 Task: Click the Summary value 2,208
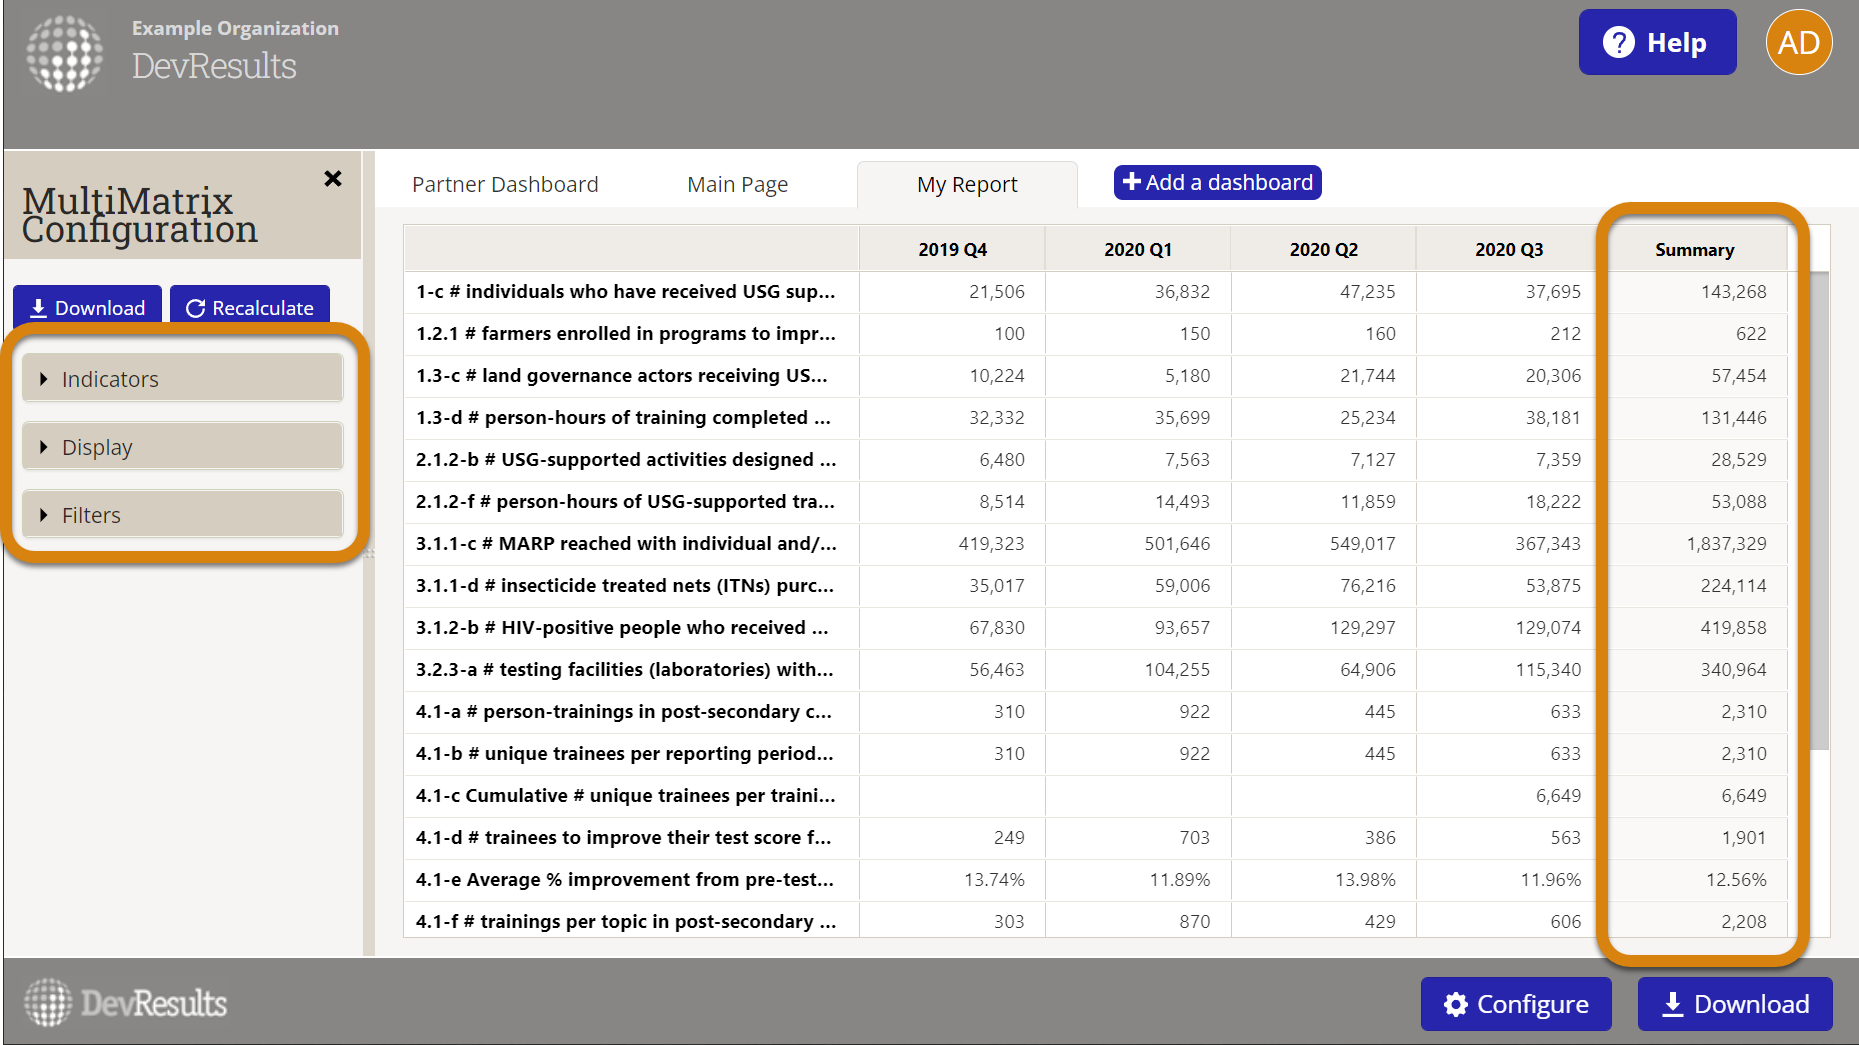[x=1744, y=922]
